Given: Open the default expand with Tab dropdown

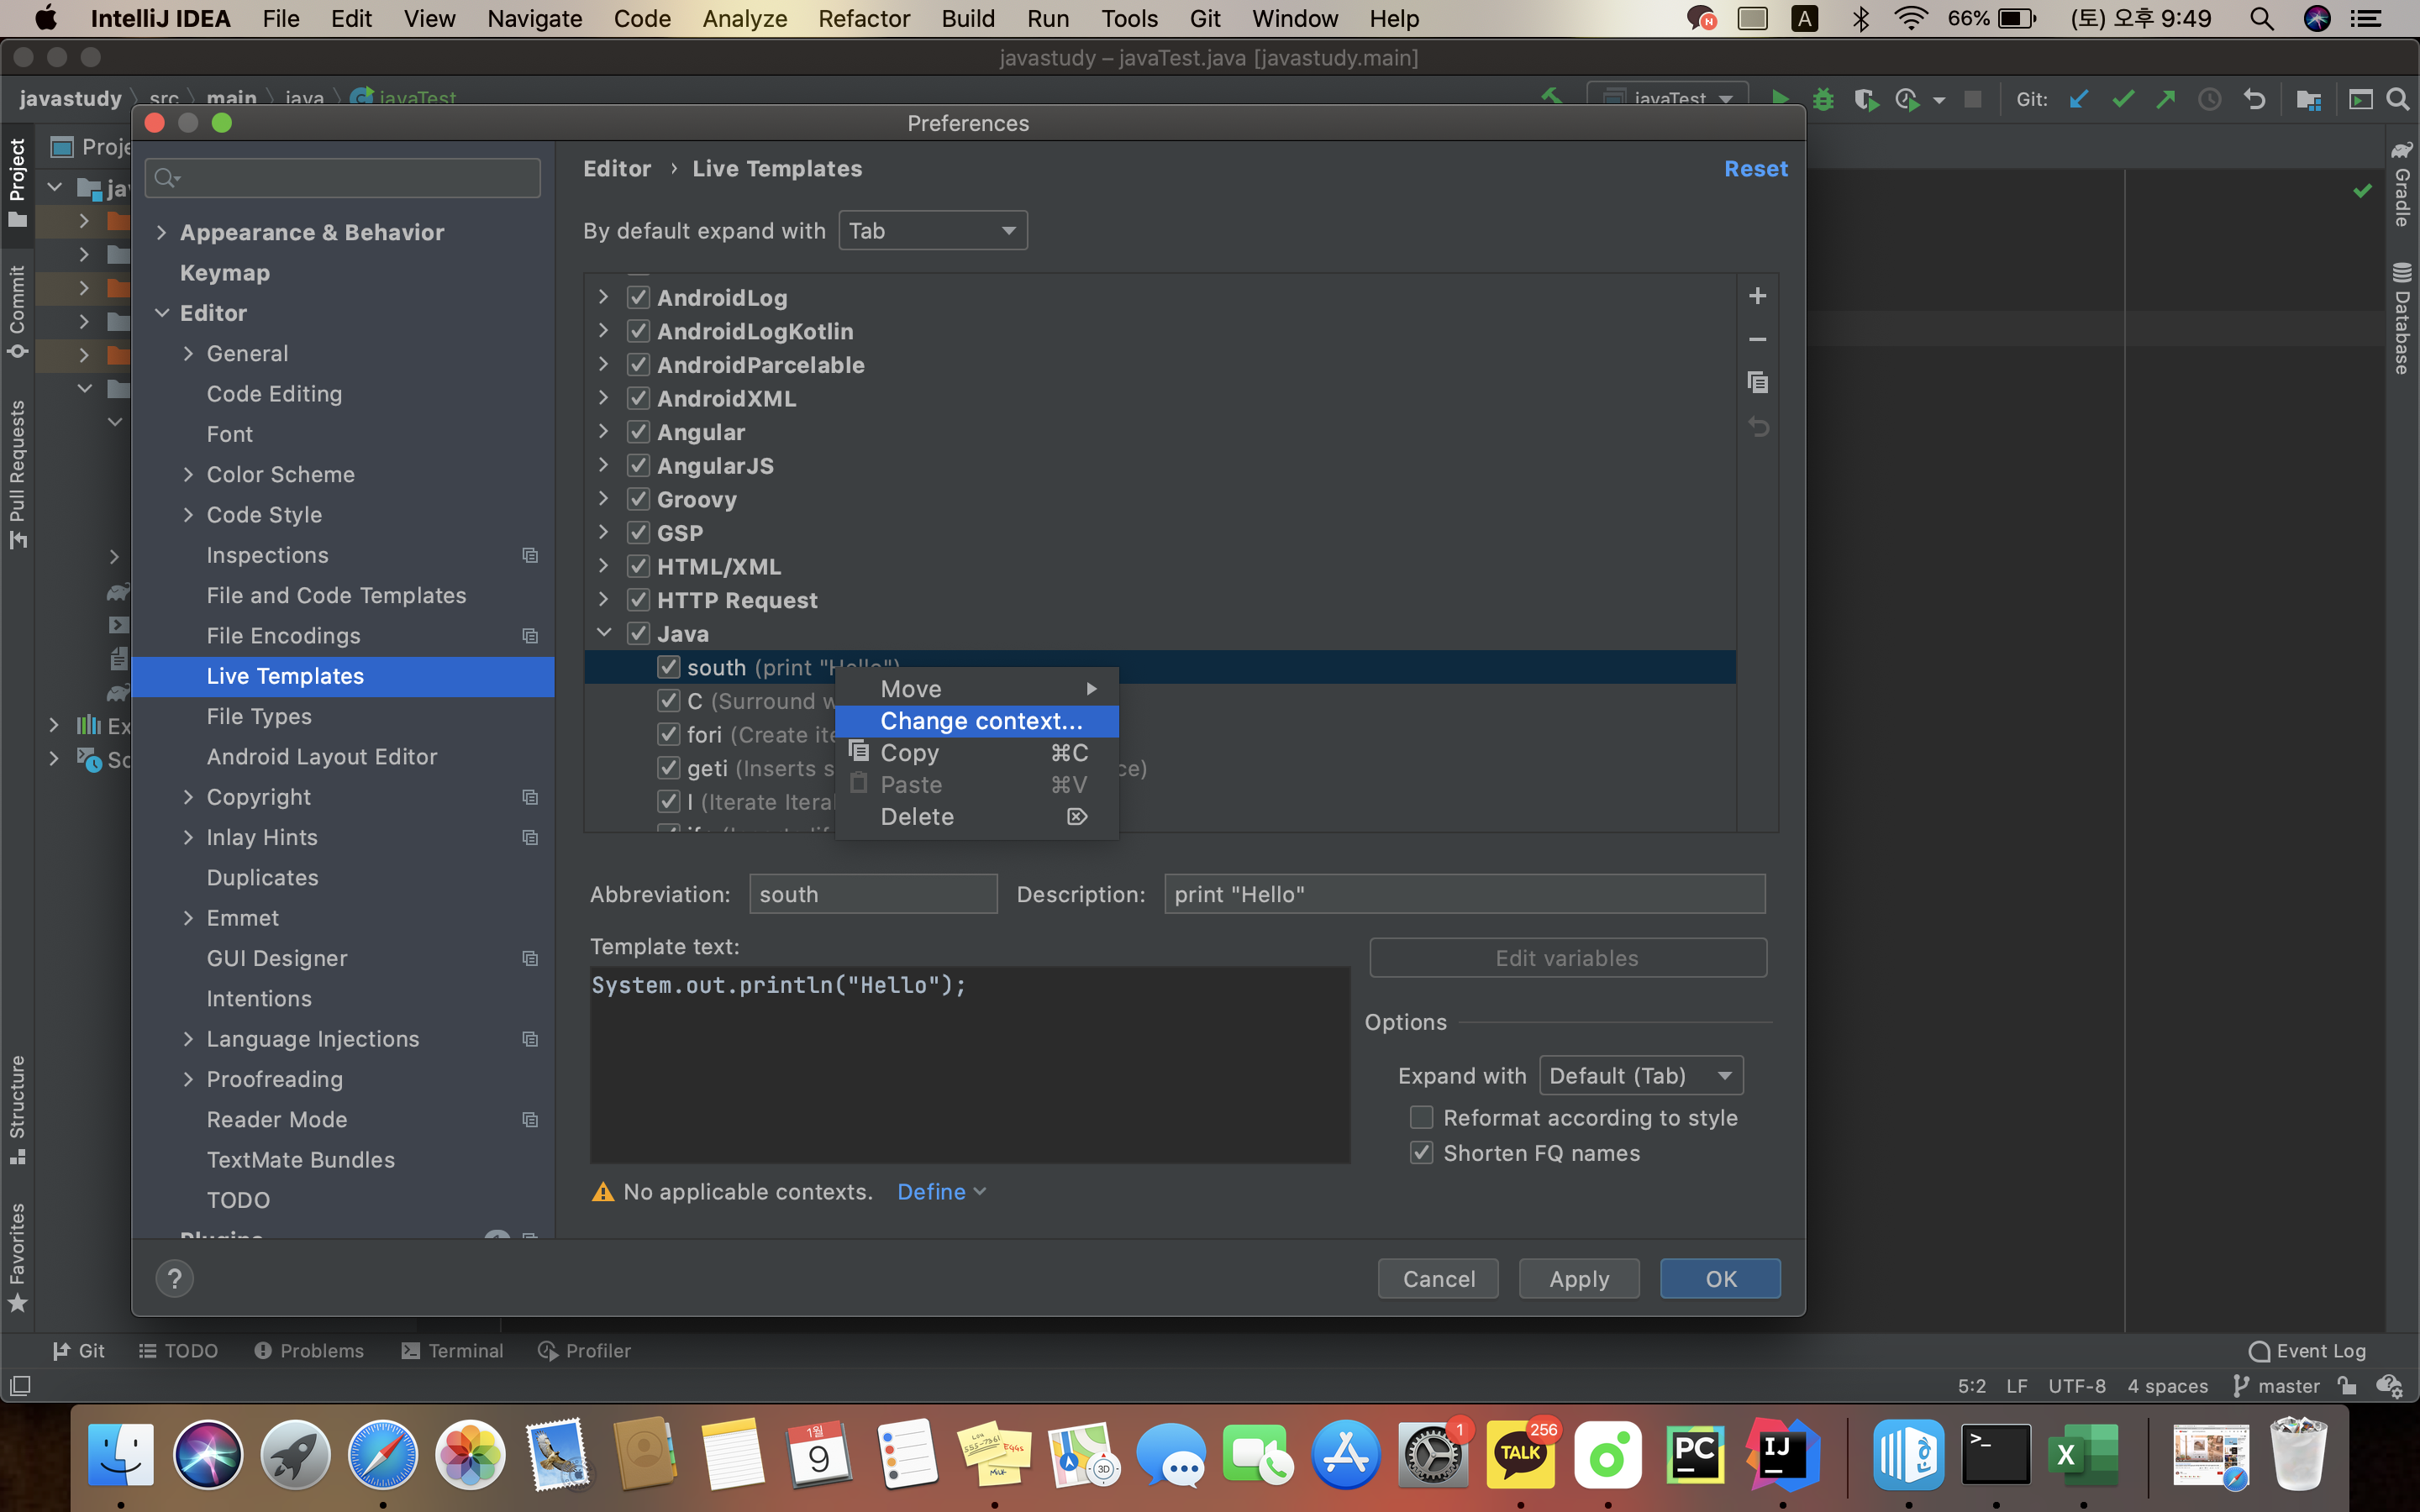Looking at the screenshot, I should pyautogui.click(x=932, y=231).
